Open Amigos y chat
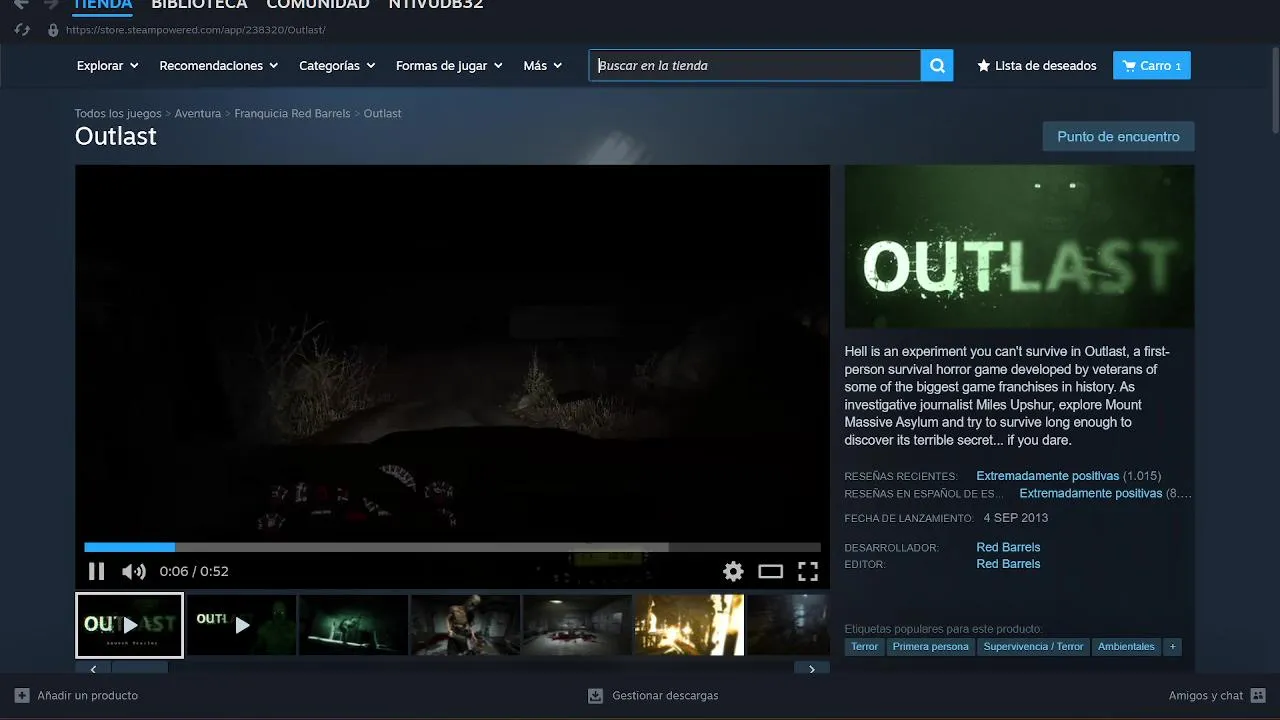This screenshot has height=720, width=1280. click(x=1217, y=695)
